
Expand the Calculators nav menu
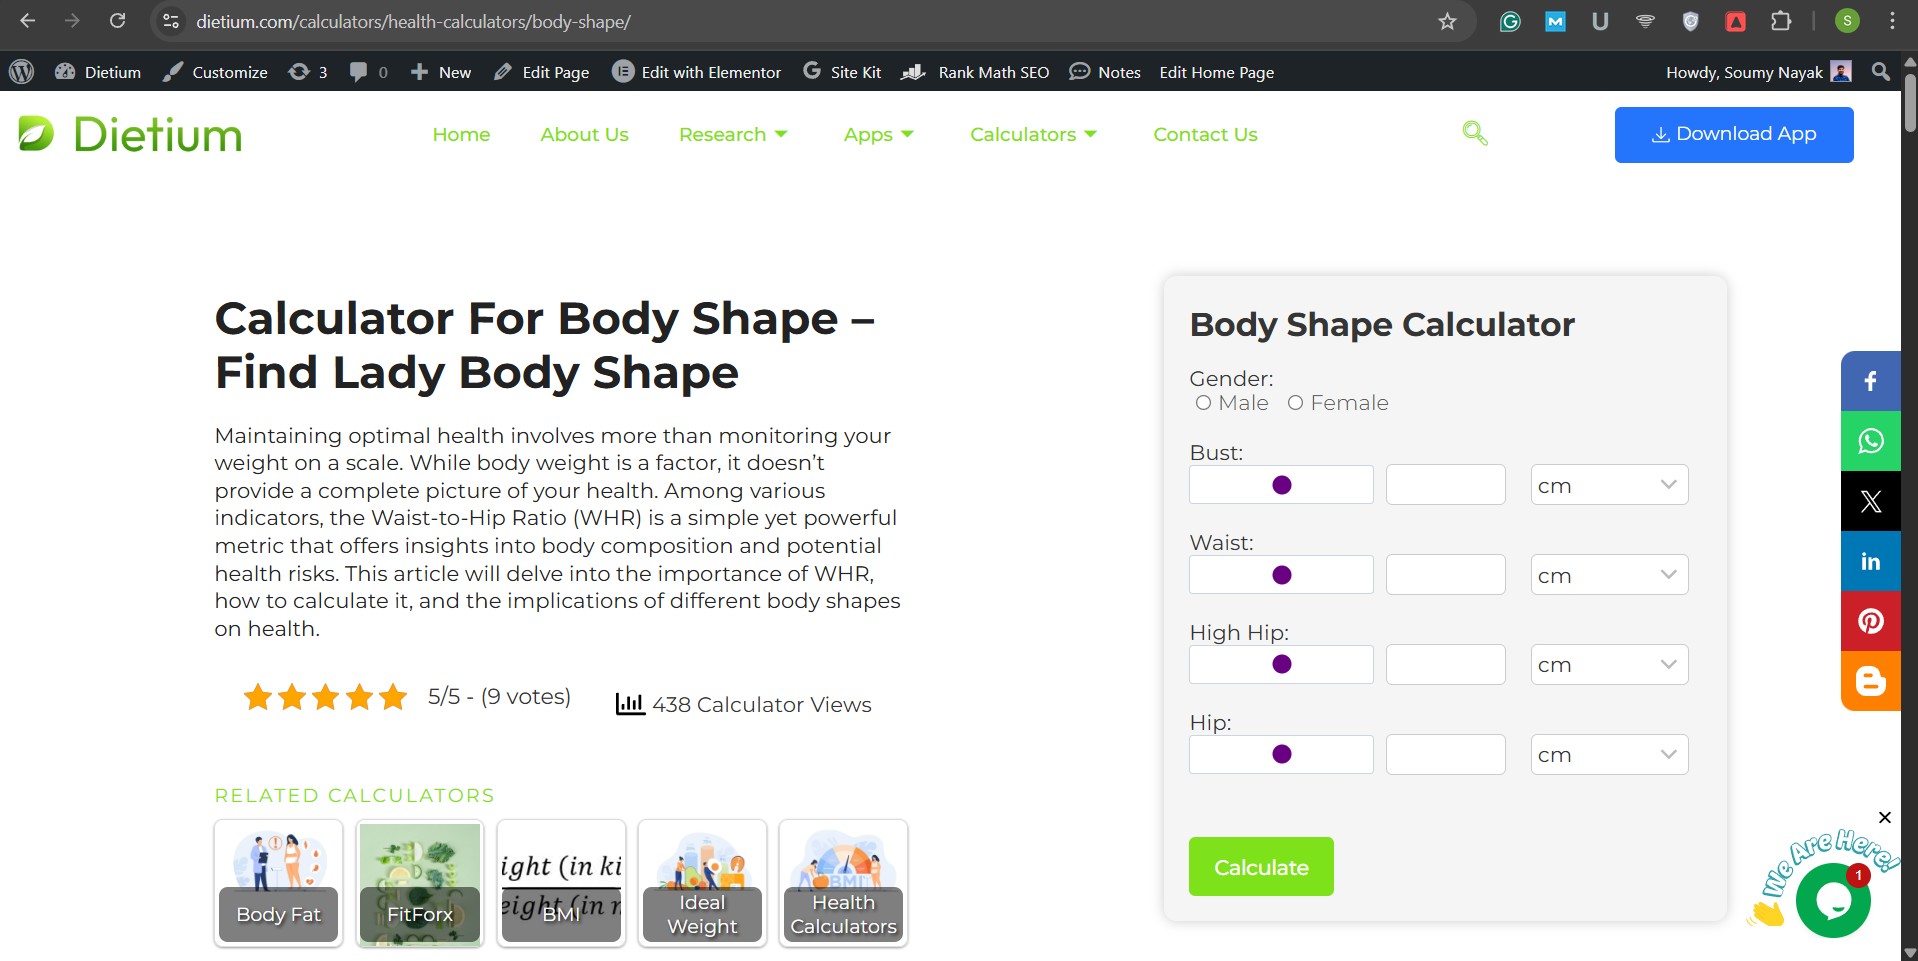pos(1033,134)
